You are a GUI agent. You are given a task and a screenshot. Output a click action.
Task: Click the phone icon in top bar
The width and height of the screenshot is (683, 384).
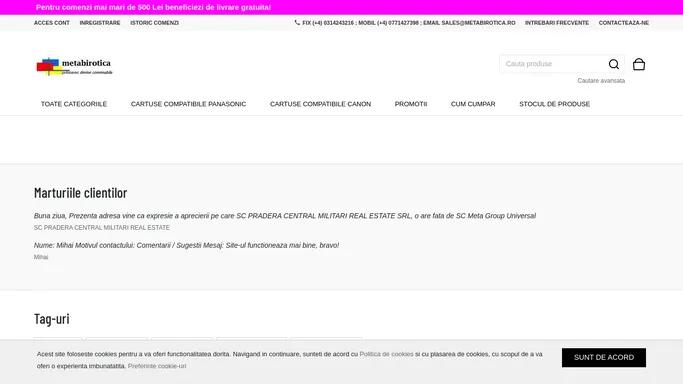297,22
